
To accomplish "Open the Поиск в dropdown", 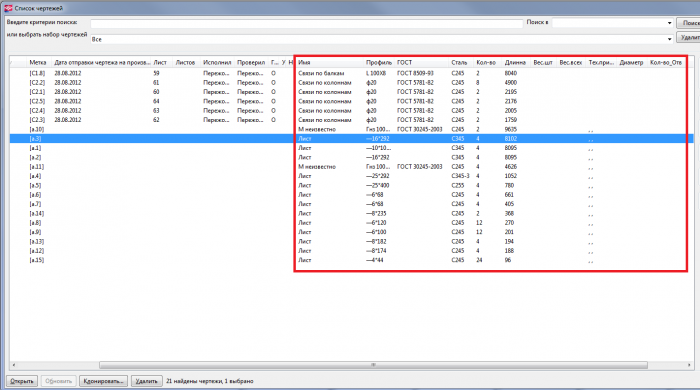I will [669, 23].
